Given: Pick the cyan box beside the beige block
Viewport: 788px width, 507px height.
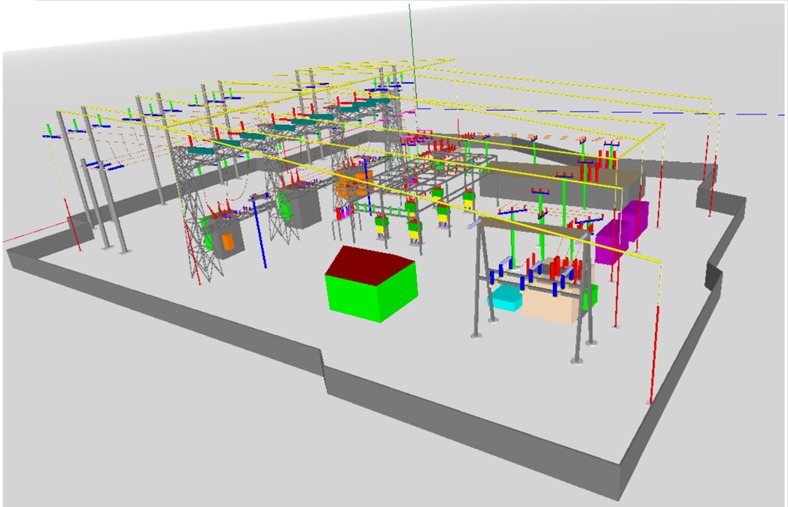Looking at the screenshot, I should point(504,298).
